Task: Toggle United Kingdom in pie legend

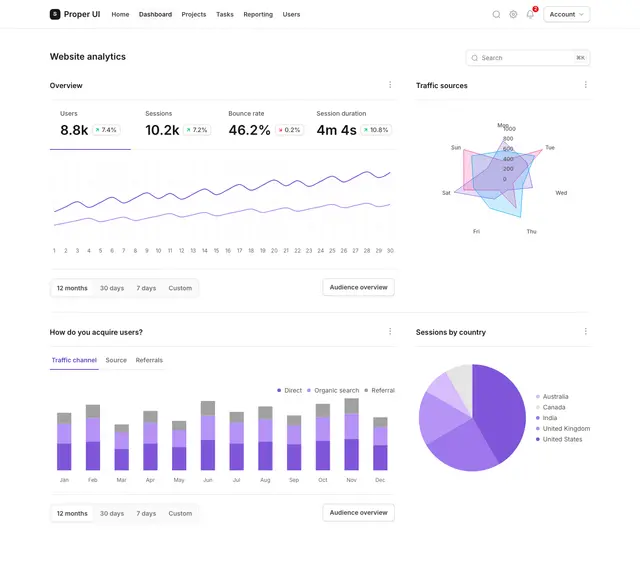Action: tap(563, 428)
